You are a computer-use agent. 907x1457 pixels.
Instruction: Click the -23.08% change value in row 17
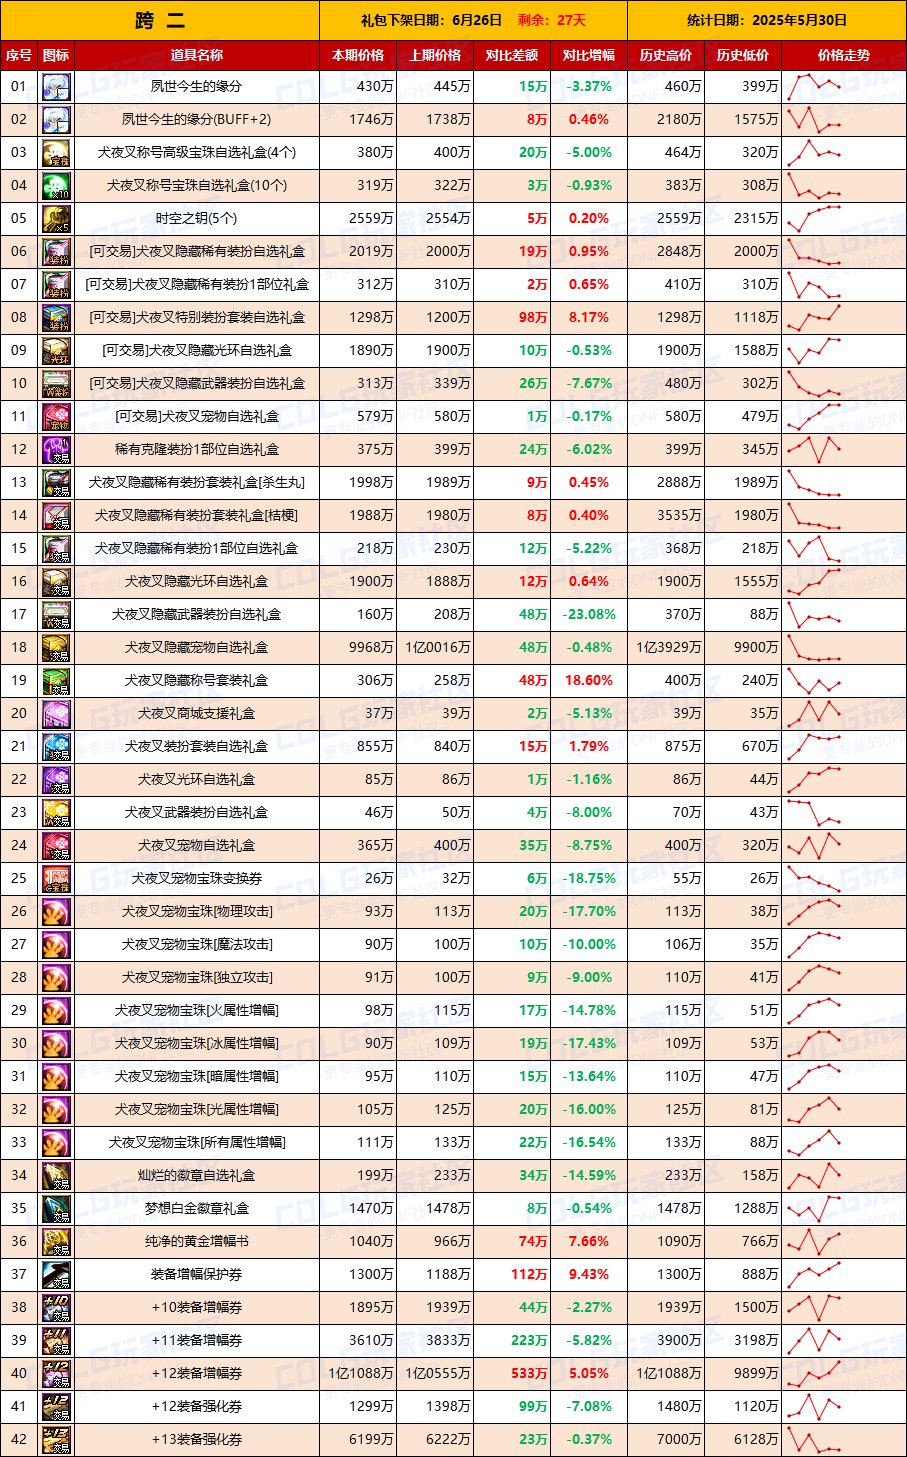(x=588, y=615)
